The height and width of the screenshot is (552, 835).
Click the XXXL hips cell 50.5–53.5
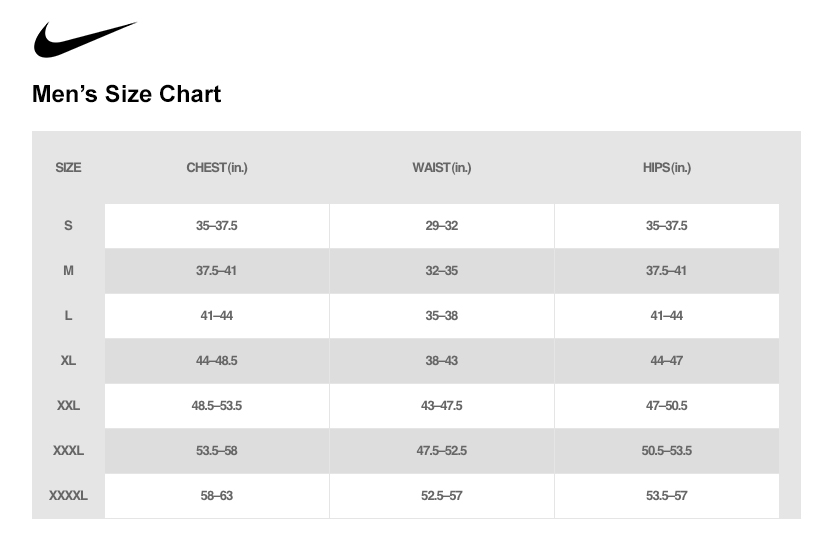click(667, 450)
